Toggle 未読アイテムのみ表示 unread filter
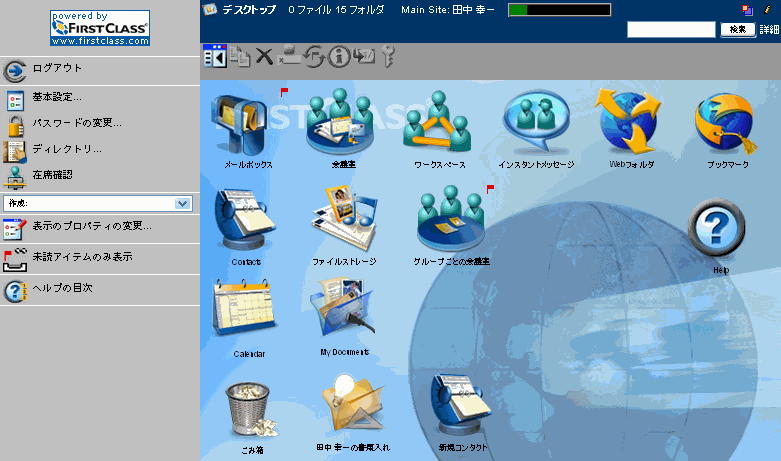 coord(82,257)
